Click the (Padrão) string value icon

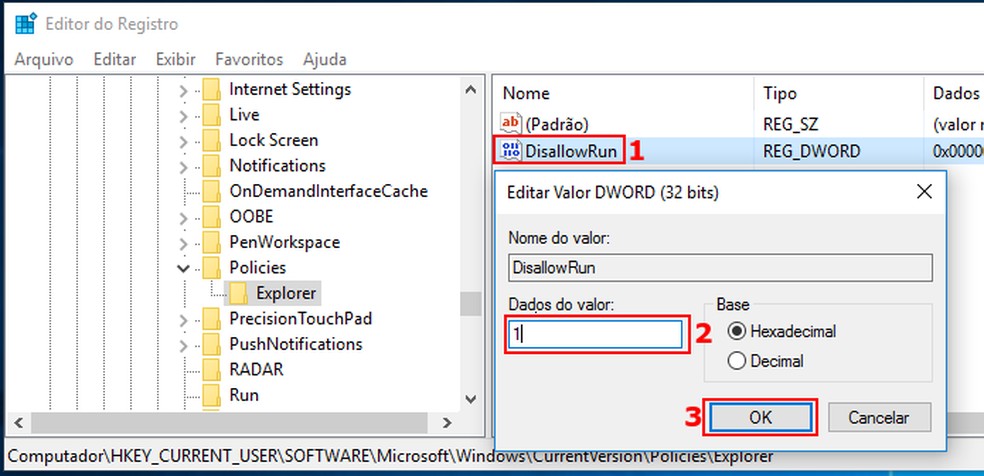click(511, 123)
